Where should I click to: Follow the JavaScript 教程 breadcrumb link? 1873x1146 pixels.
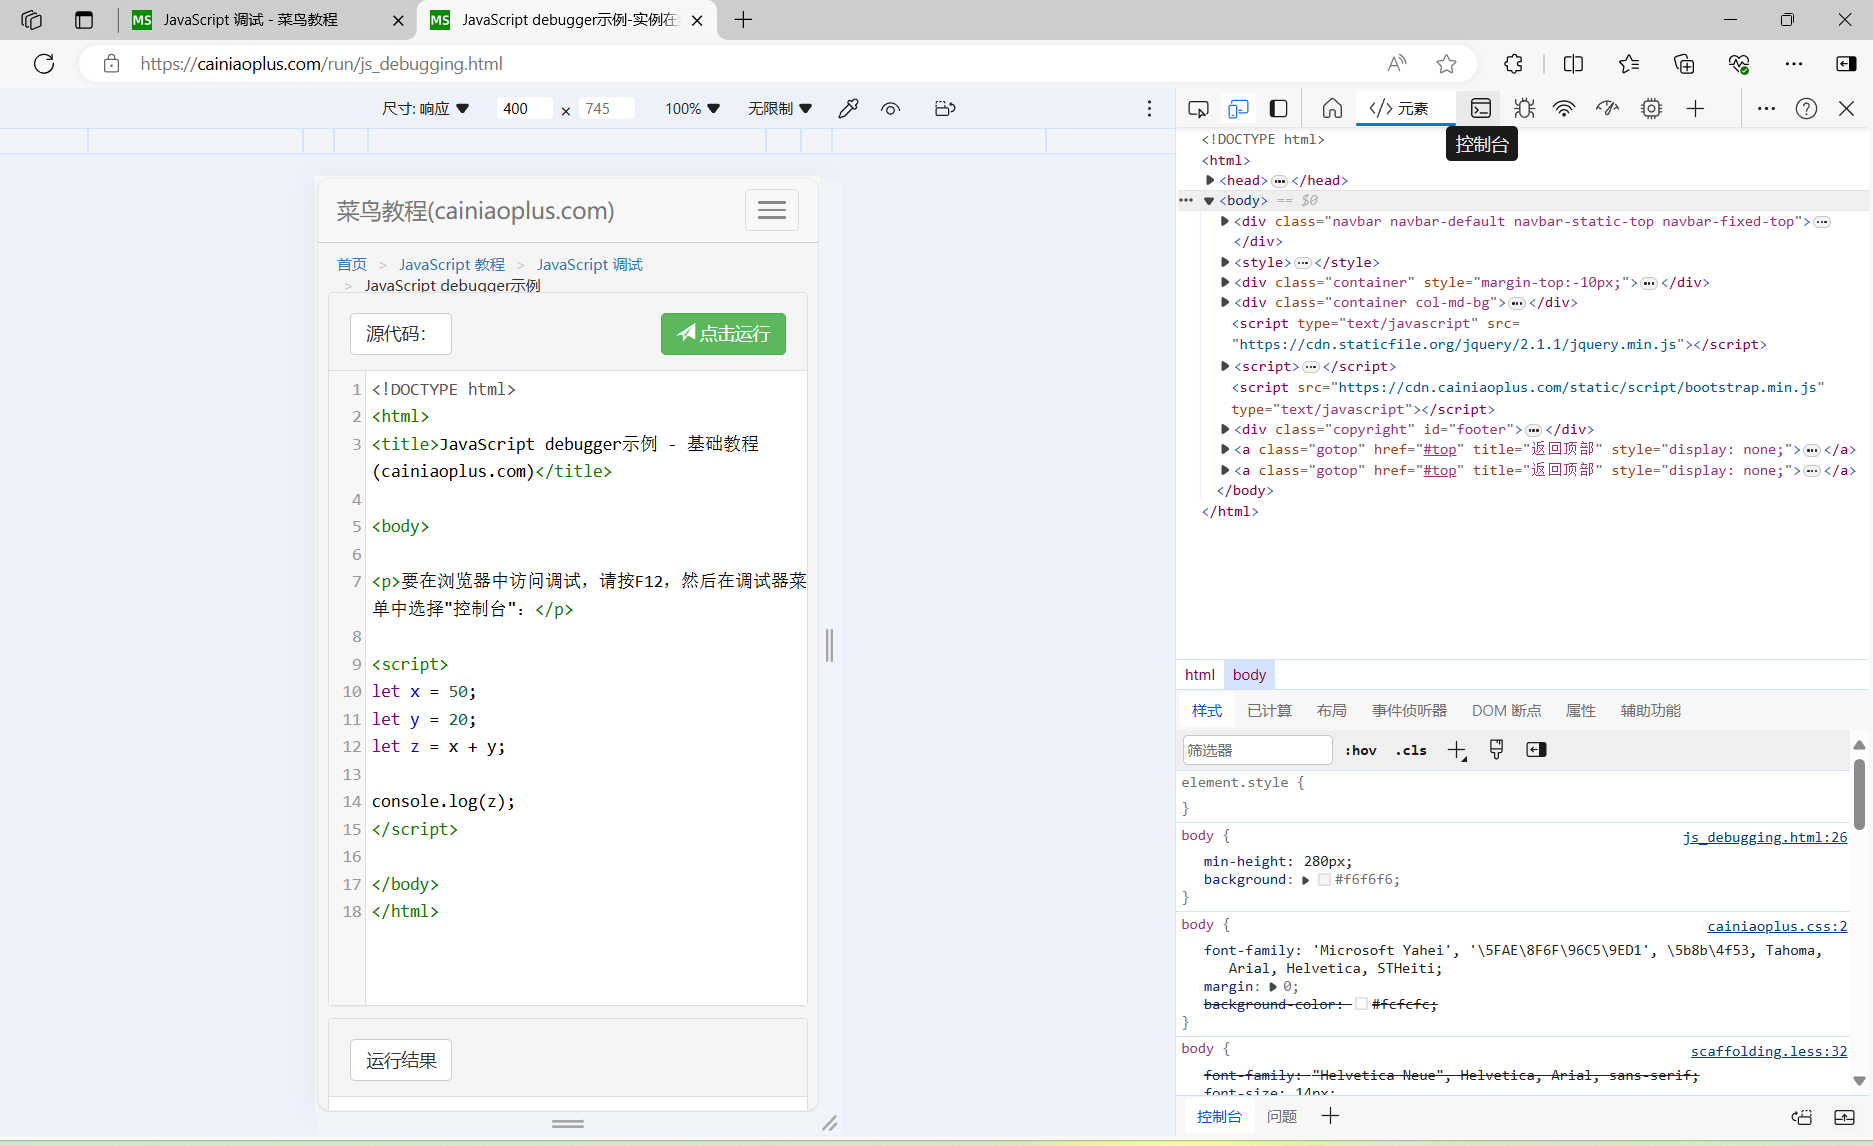point(452,264)
